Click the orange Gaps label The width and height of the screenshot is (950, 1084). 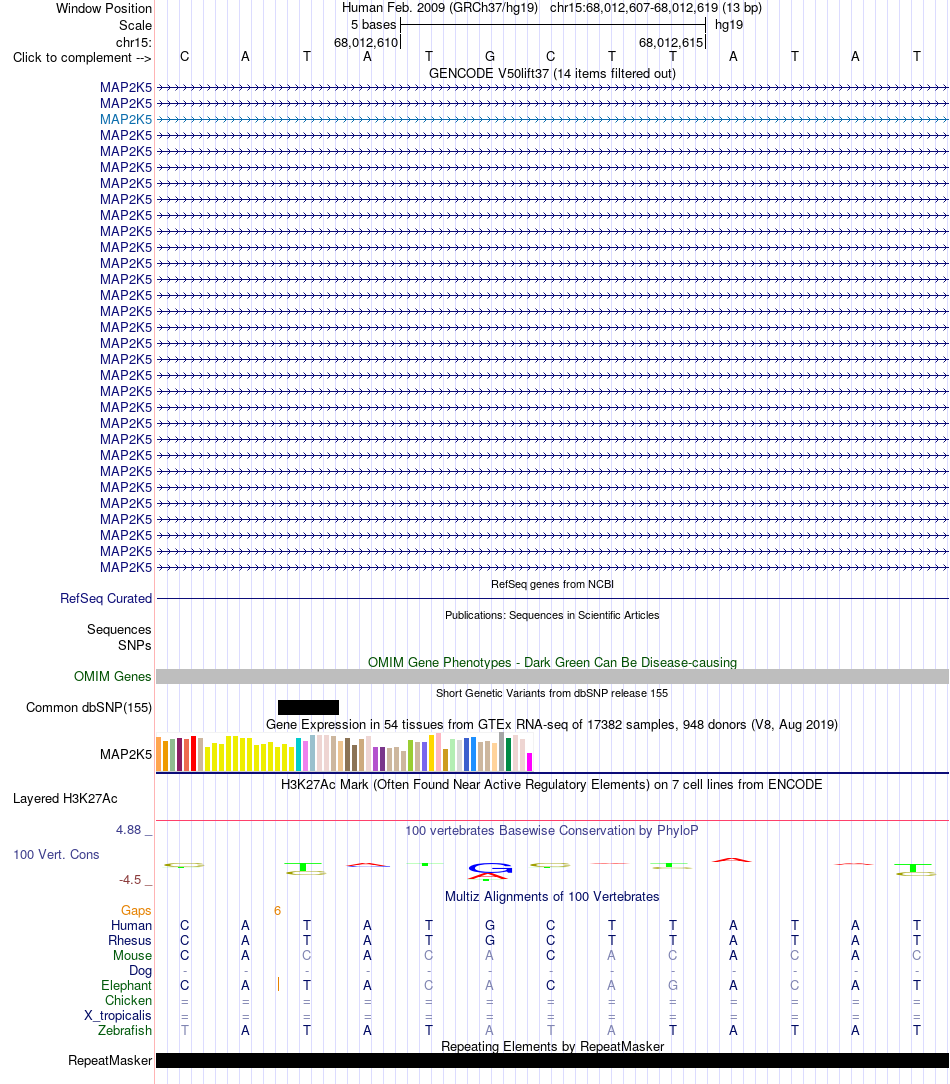(x=136, y=910)
